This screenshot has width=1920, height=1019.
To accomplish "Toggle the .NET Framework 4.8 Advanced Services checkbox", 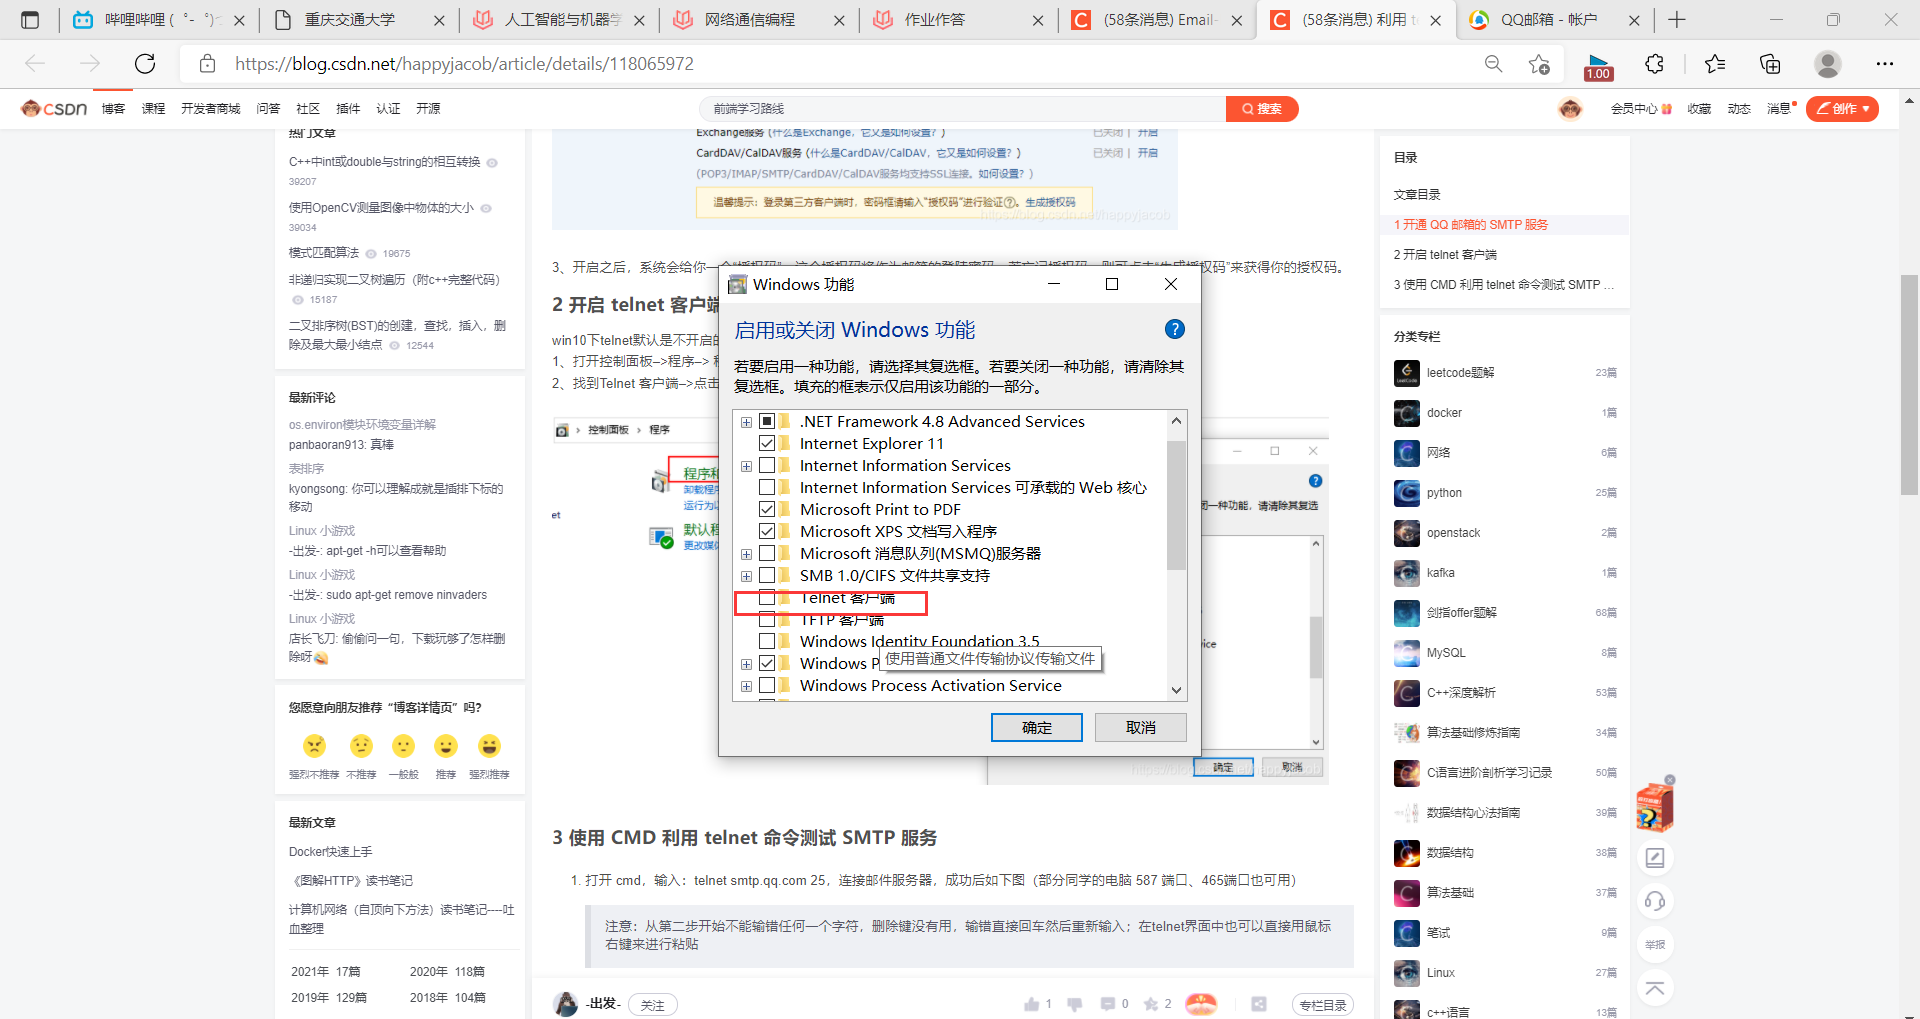I will (x=767, y=421).
